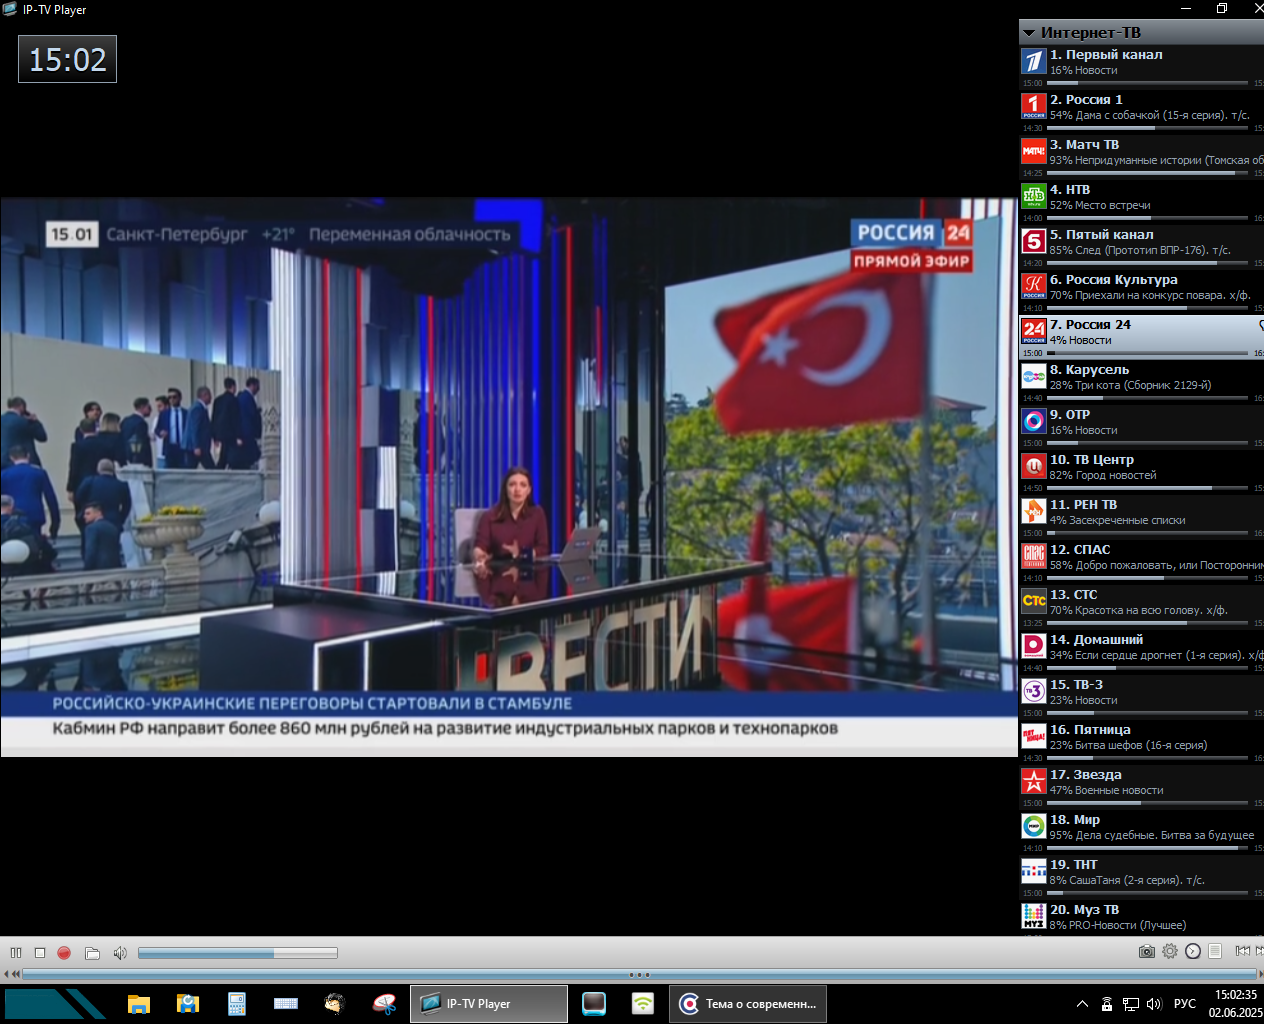Click the panel divider dots handle
The image size is (1264, 1024).
[x=639, y=974]
